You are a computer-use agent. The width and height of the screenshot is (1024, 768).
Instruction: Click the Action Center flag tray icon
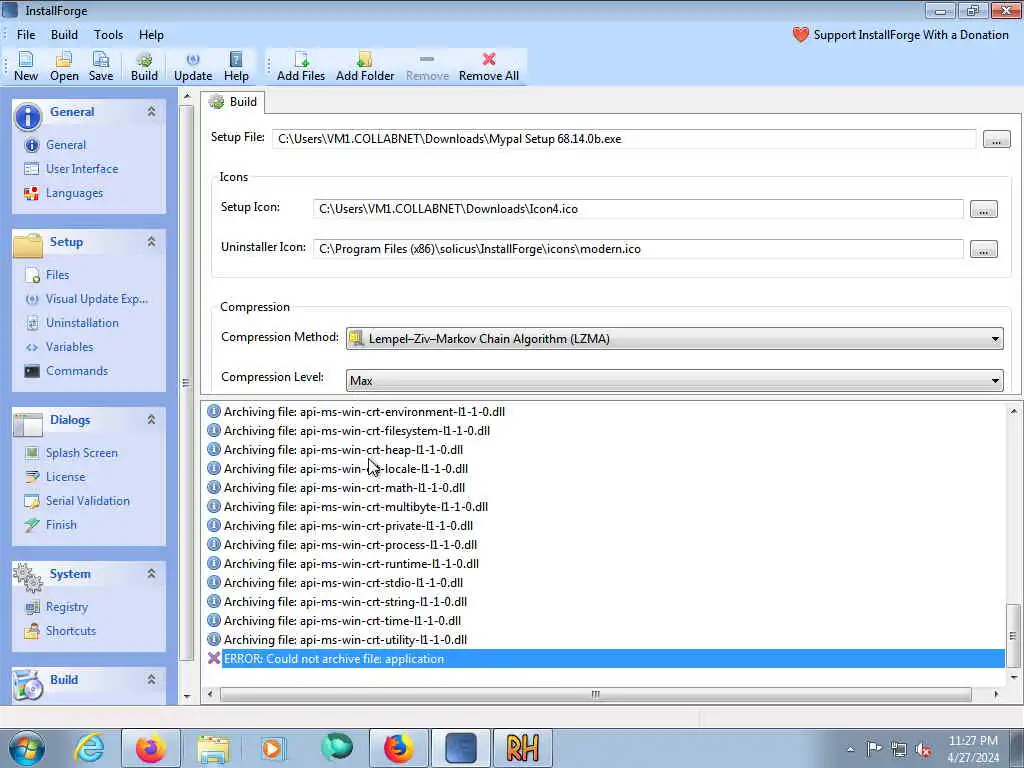(874, 749)
